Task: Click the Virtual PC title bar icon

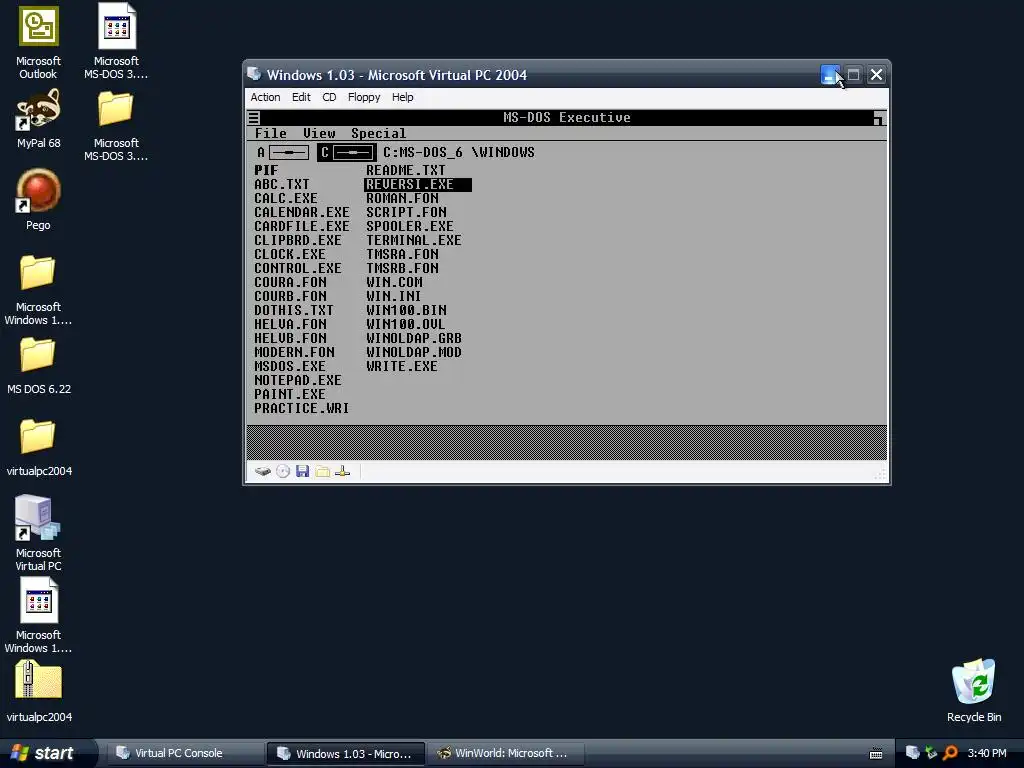Action: (x=254, y=74)
